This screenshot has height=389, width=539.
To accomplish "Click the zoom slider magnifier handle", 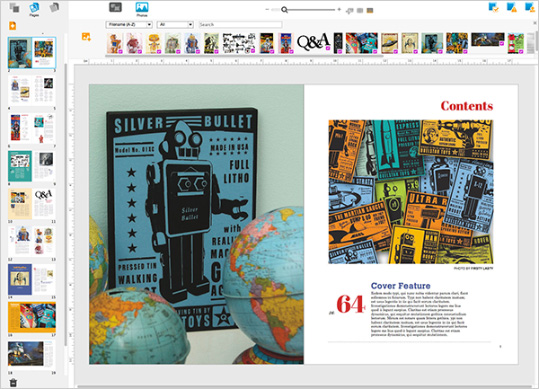I will 284,10.
